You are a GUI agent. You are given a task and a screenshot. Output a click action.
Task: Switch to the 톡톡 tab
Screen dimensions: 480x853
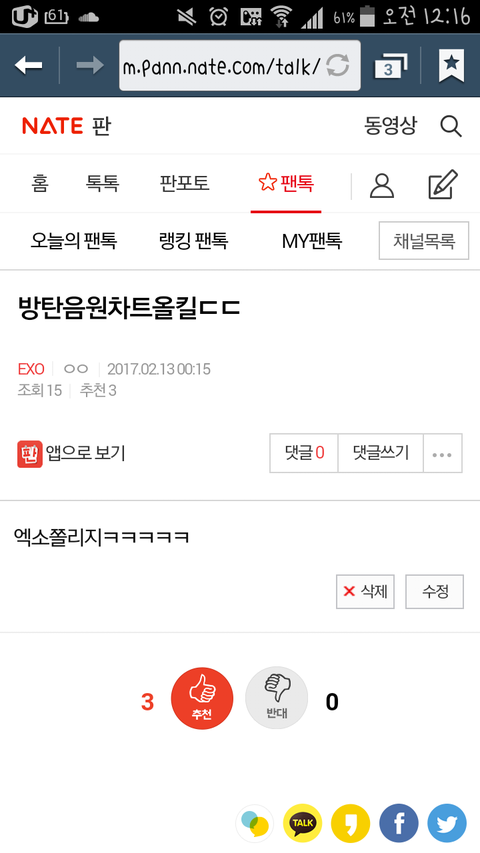point(102,183)
